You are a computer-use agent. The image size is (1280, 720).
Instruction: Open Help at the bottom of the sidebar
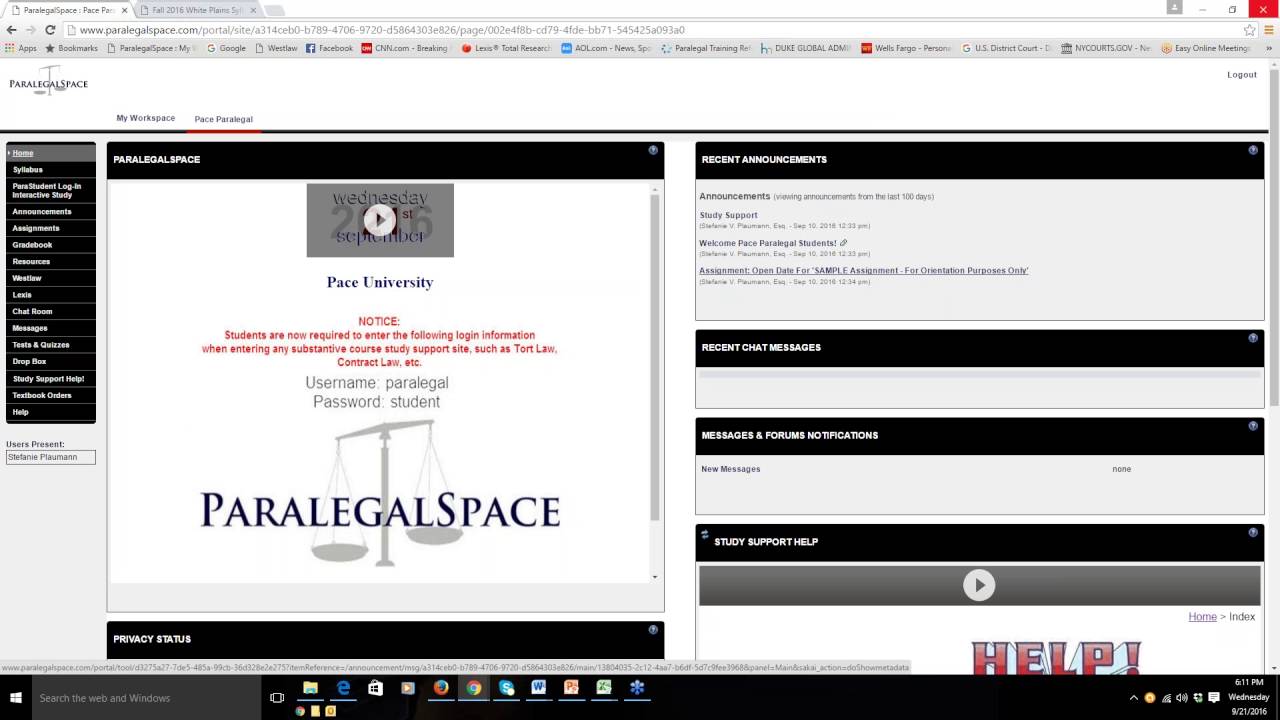pos(51,412)
